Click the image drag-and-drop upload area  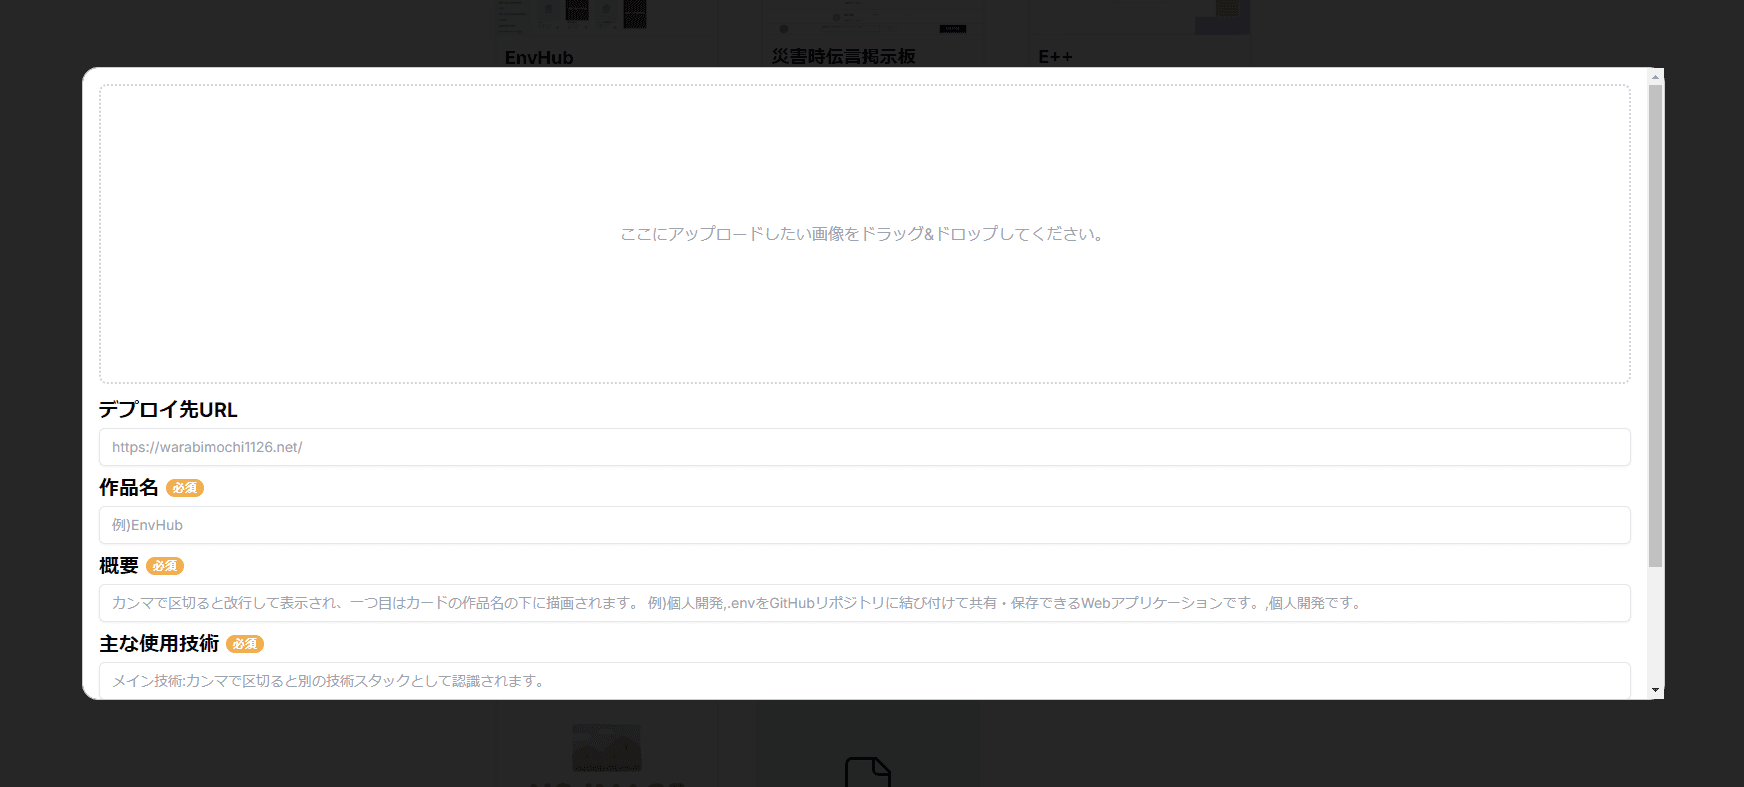[865, 234]
